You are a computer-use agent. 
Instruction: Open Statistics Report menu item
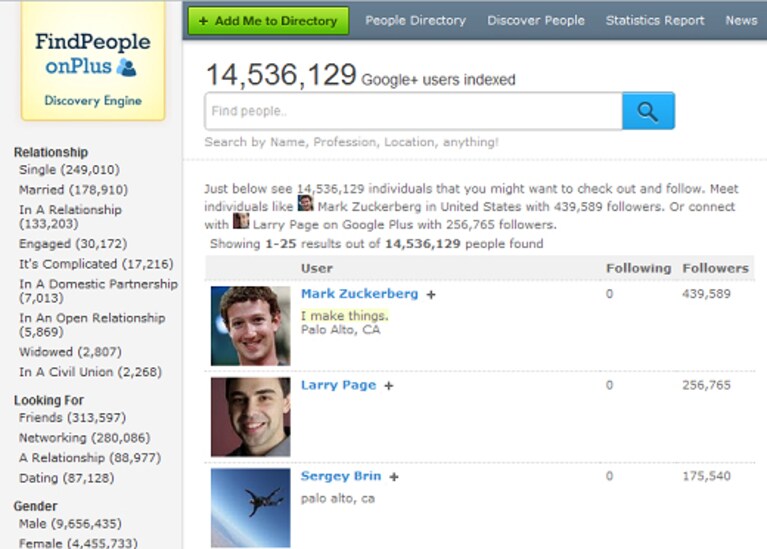[x=655, y=21]
